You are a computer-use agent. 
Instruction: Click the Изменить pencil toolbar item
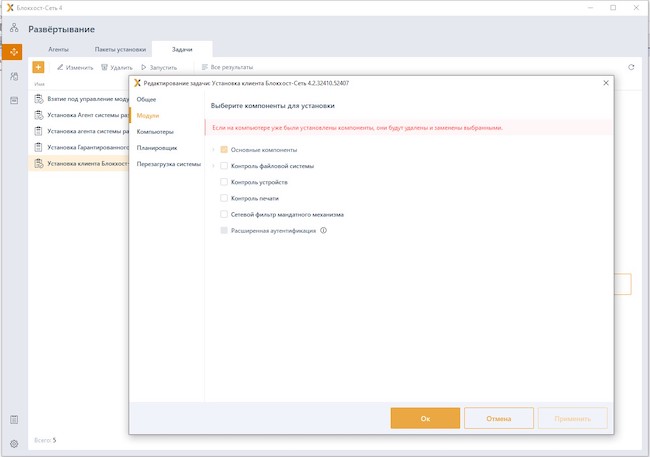click(x=75, y=67)
